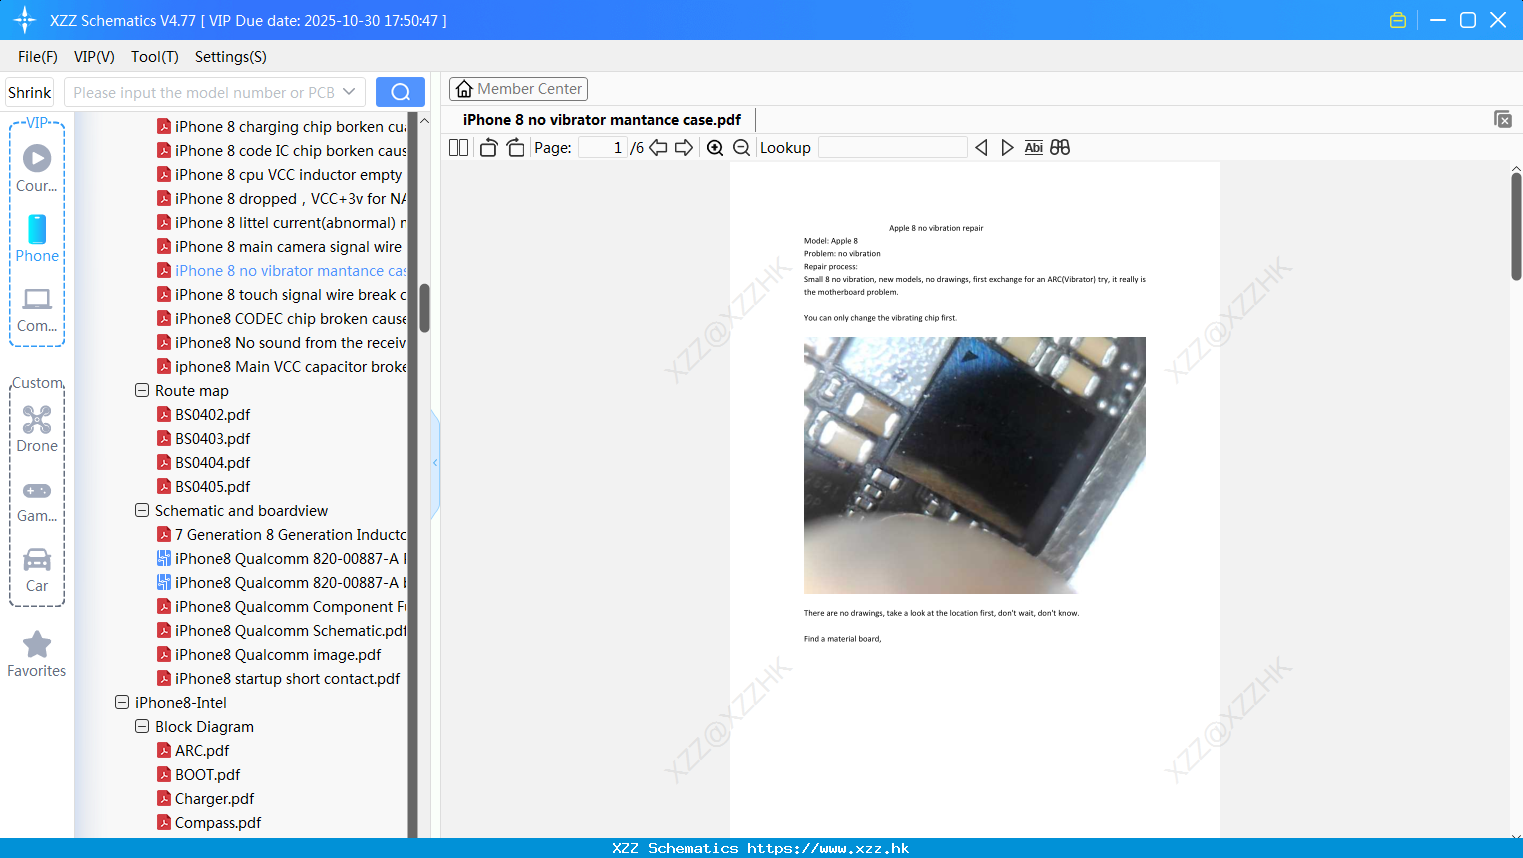Click the model number input field
This screenshot has width=1523, height=858.
click(x=203, y=92)
